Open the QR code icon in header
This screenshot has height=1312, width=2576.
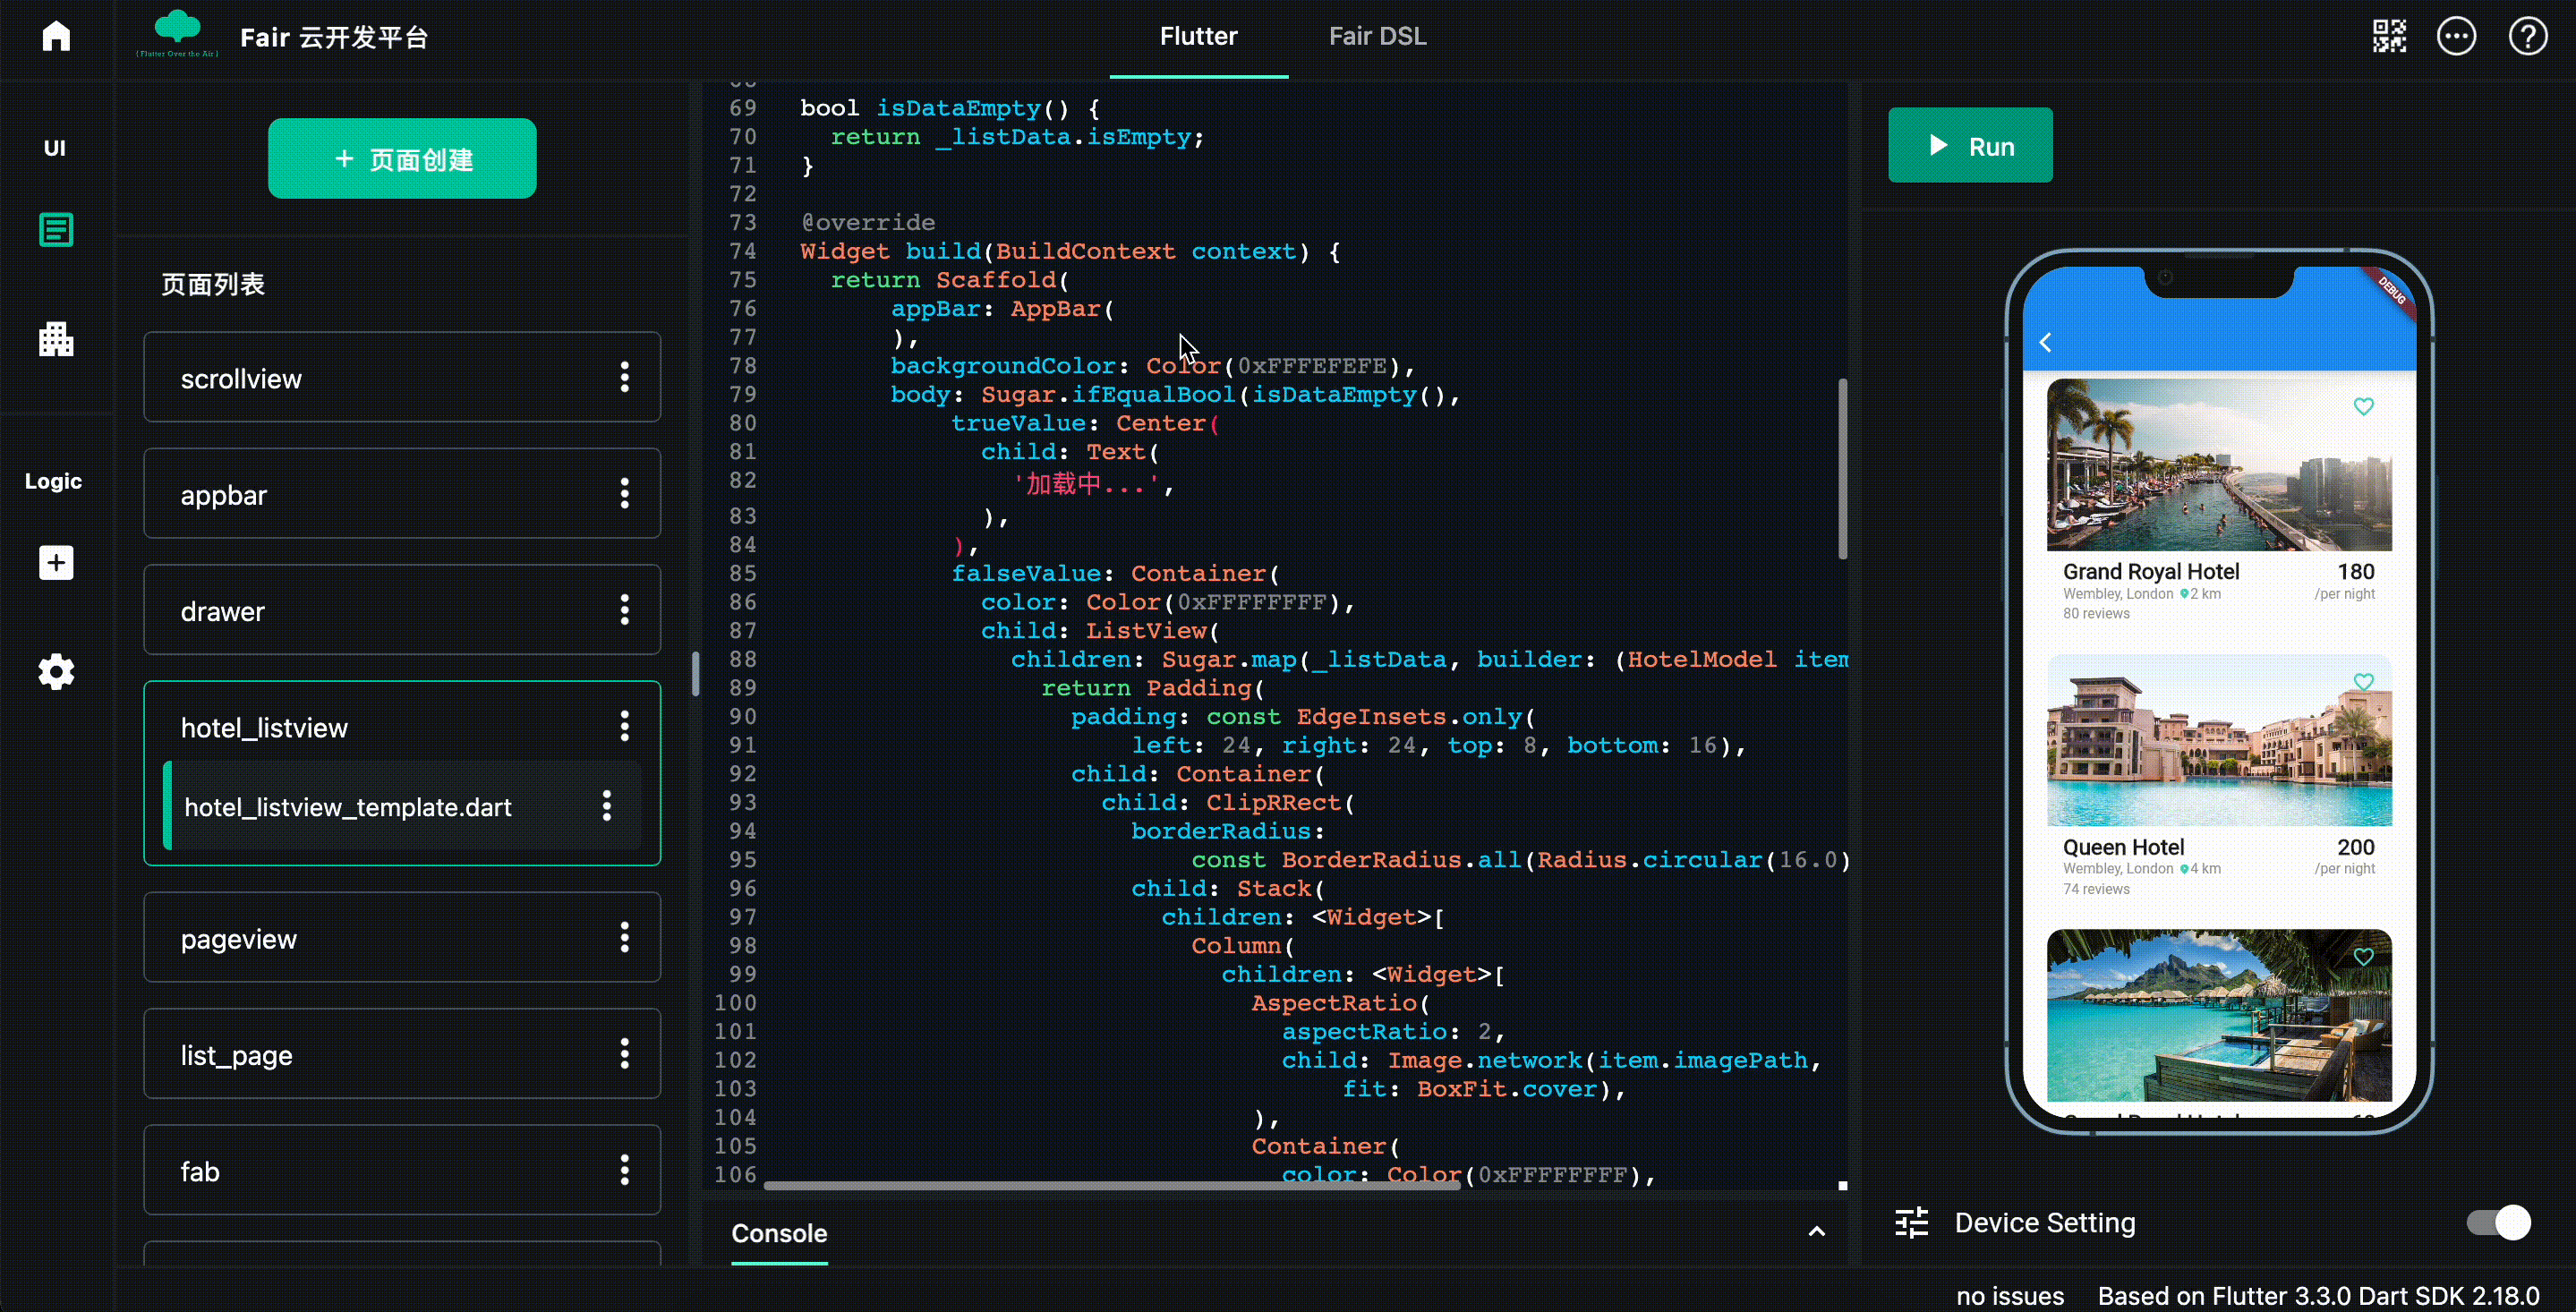2389,36
